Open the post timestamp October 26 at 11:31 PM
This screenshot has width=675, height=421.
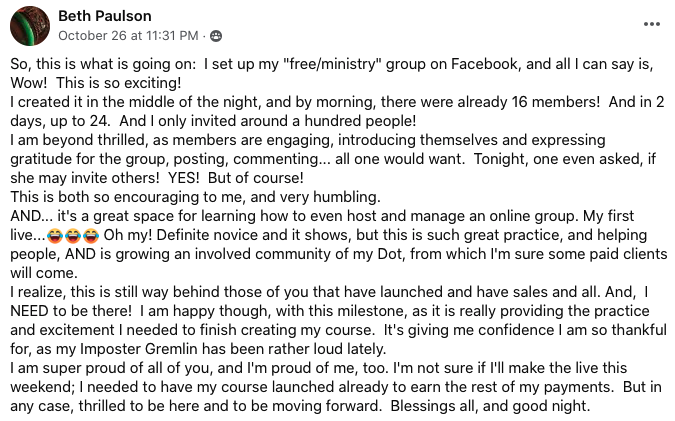point(128,36)
